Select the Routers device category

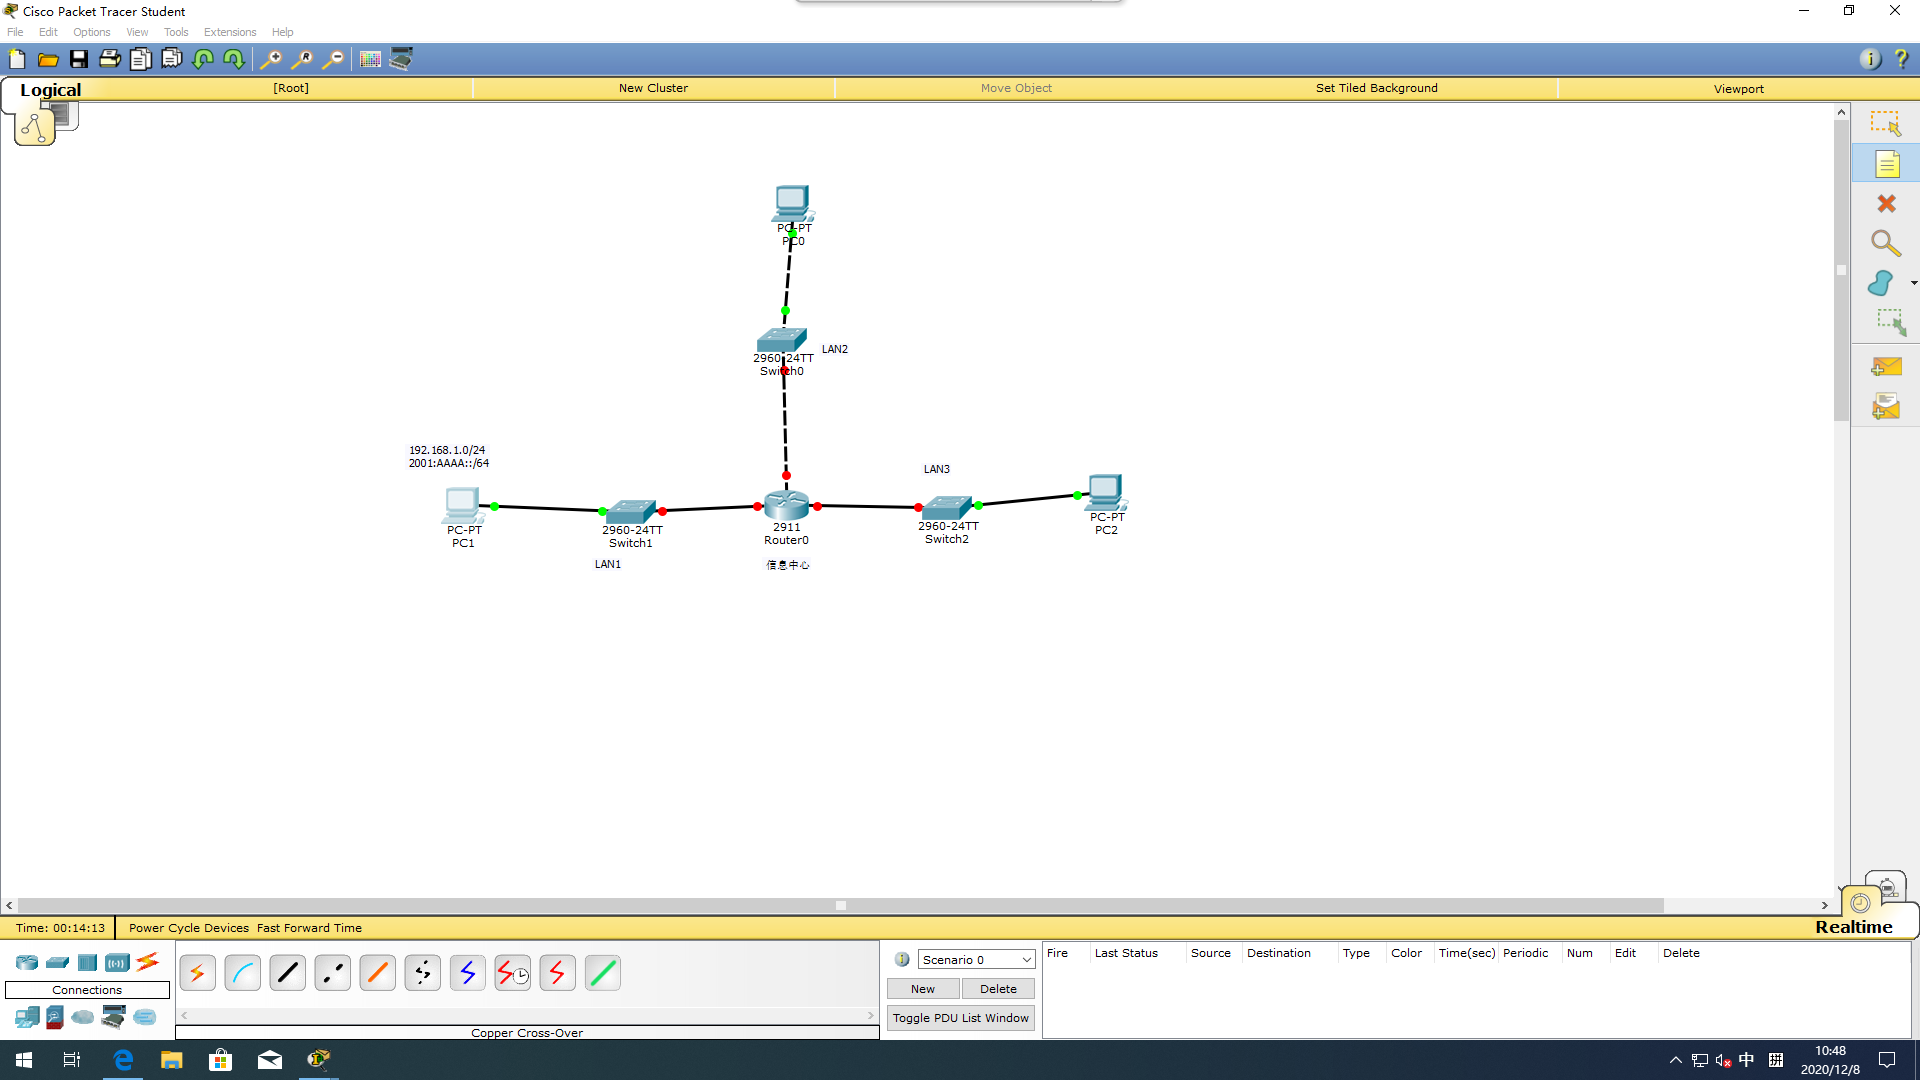click(27, 962)
